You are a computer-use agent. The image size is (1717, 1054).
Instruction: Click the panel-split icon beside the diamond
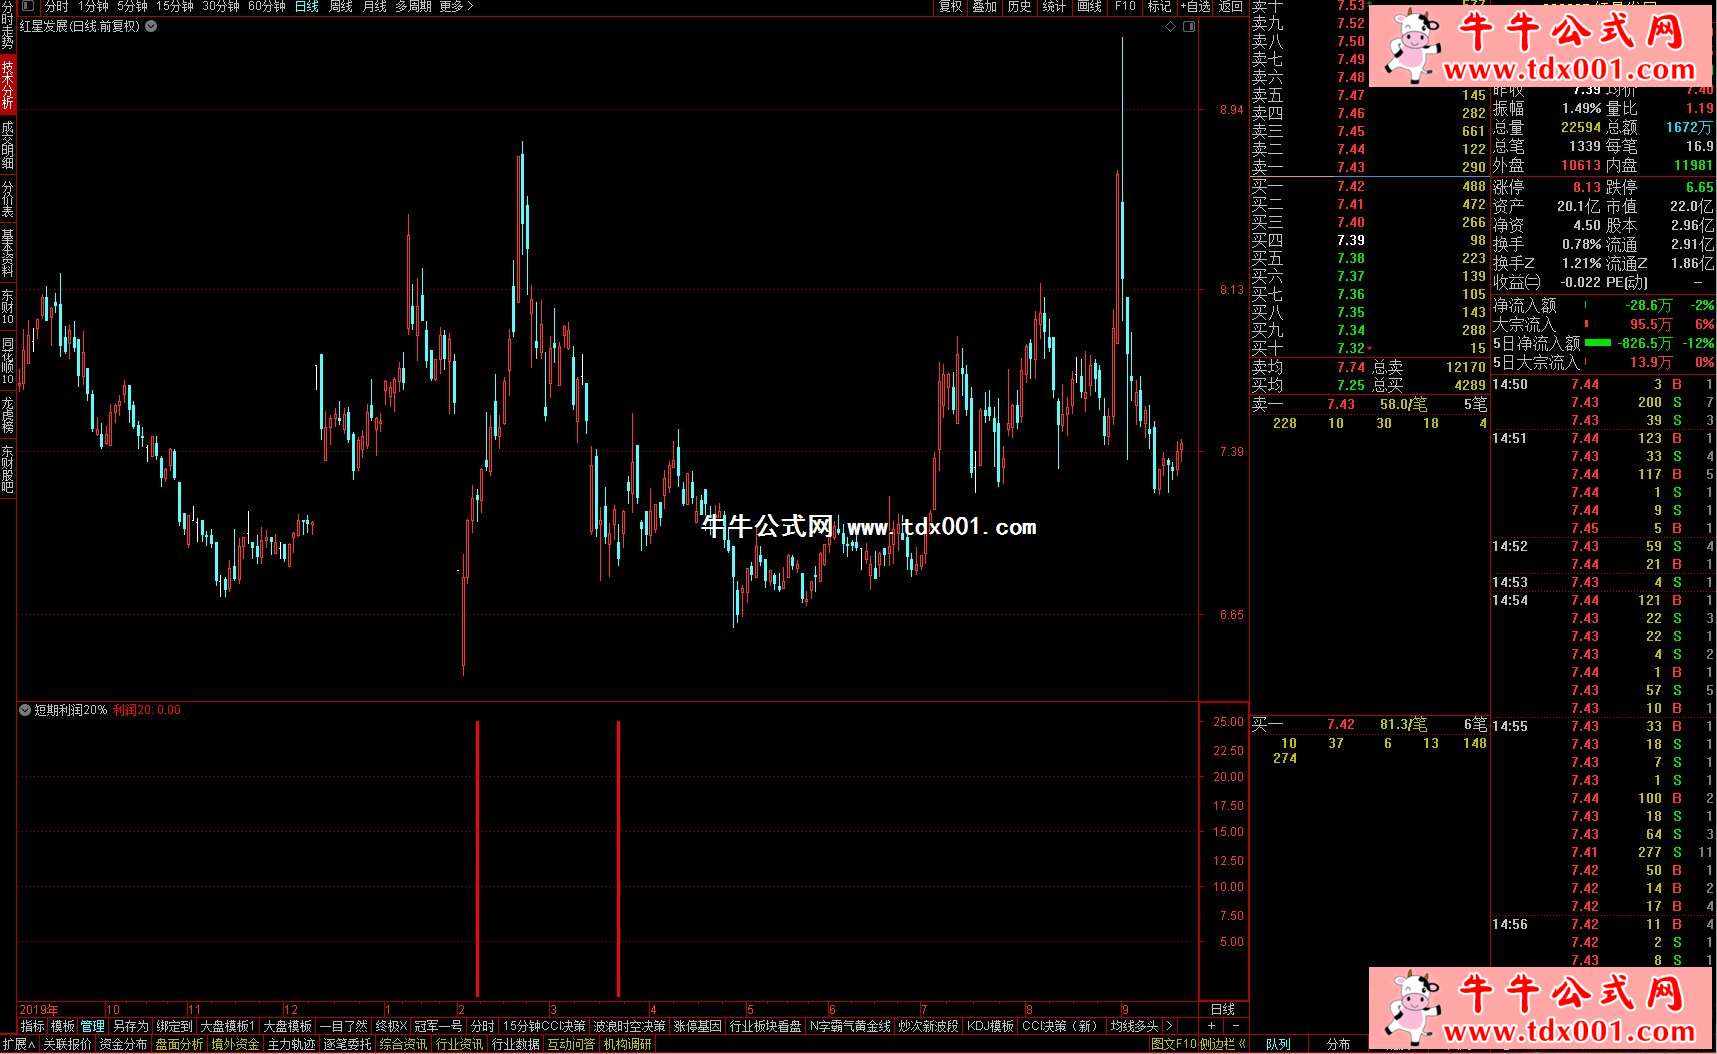pos(1189,27)
